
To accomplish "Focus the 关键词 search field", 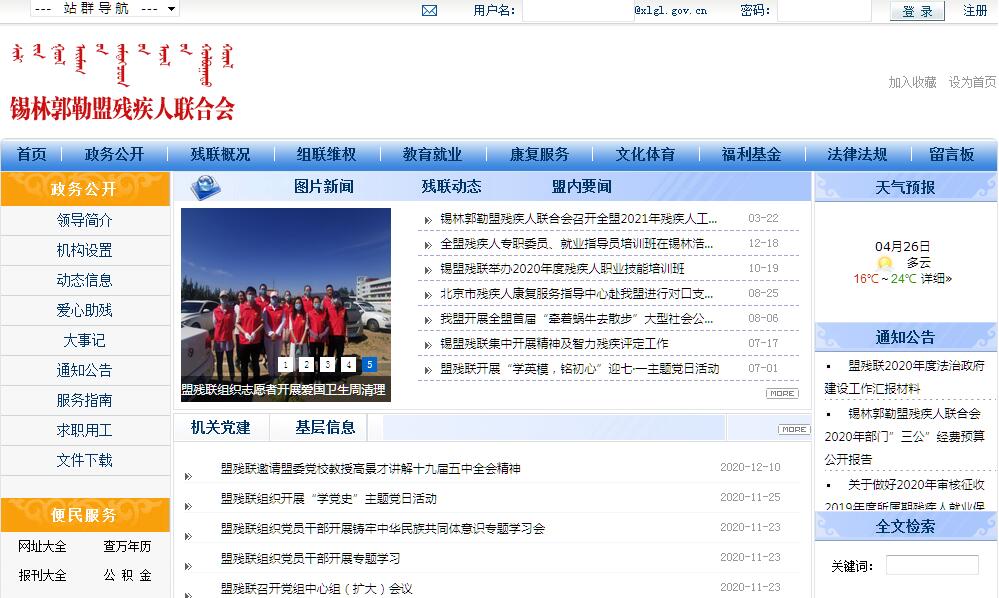I will (x=932, y=566).
